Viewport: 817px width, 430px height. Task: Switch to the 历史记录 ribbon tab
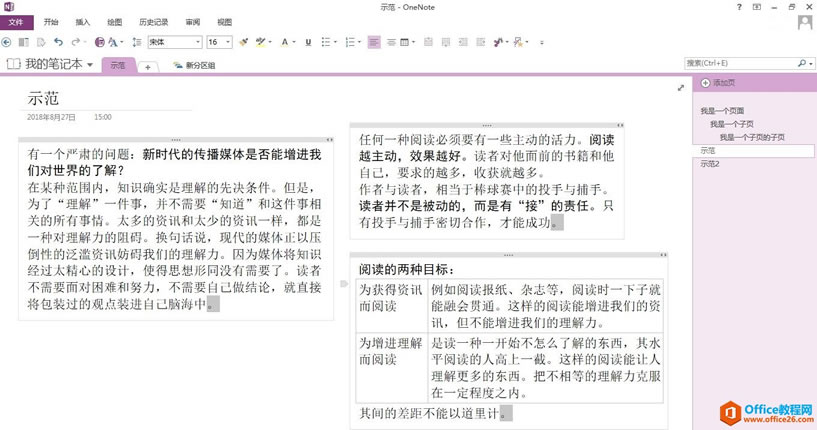click(154, 22)
